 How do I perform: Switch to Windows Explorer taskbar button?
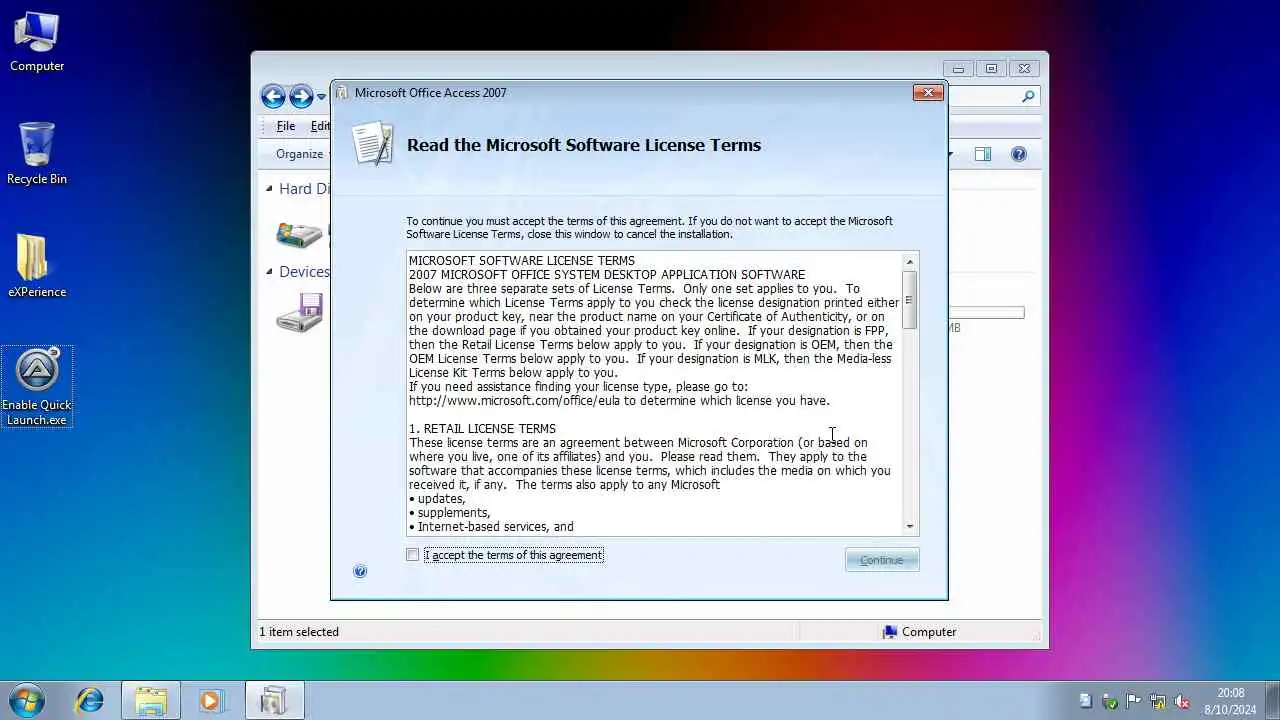coord(151,700)
